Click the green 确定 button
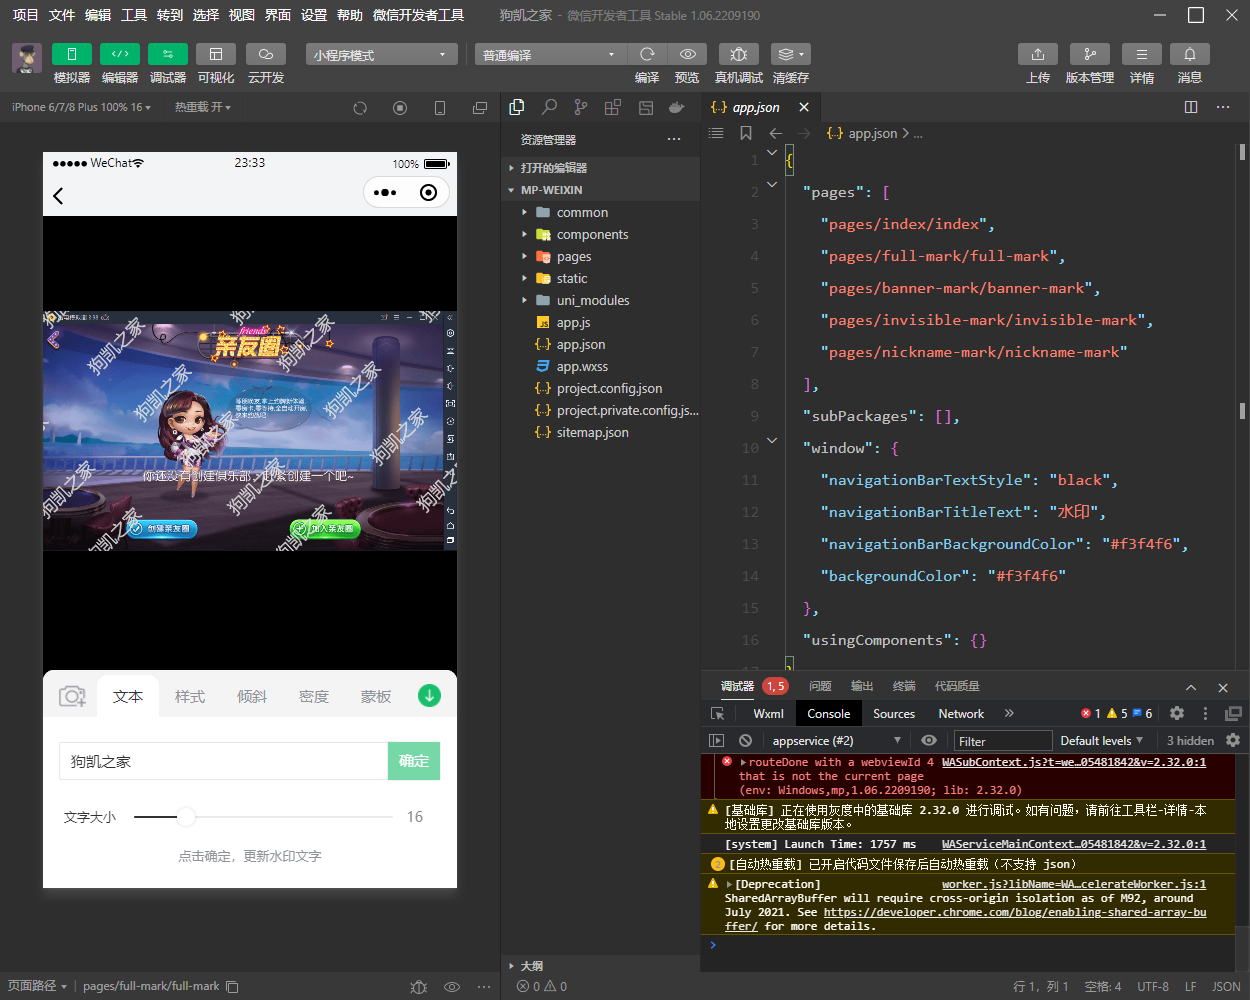The width and height of the screenshot is (1250, 1000). (414, 761)
